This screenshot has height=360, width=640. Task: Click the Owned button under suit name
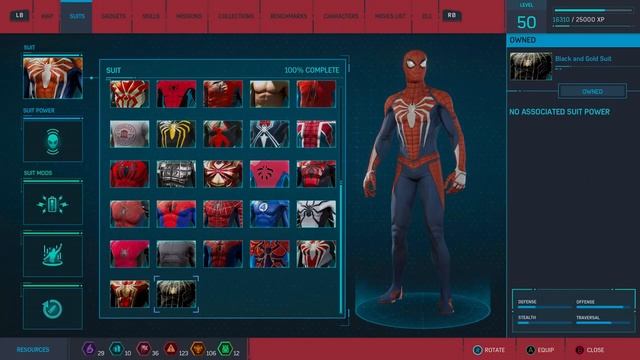(592, 91)
